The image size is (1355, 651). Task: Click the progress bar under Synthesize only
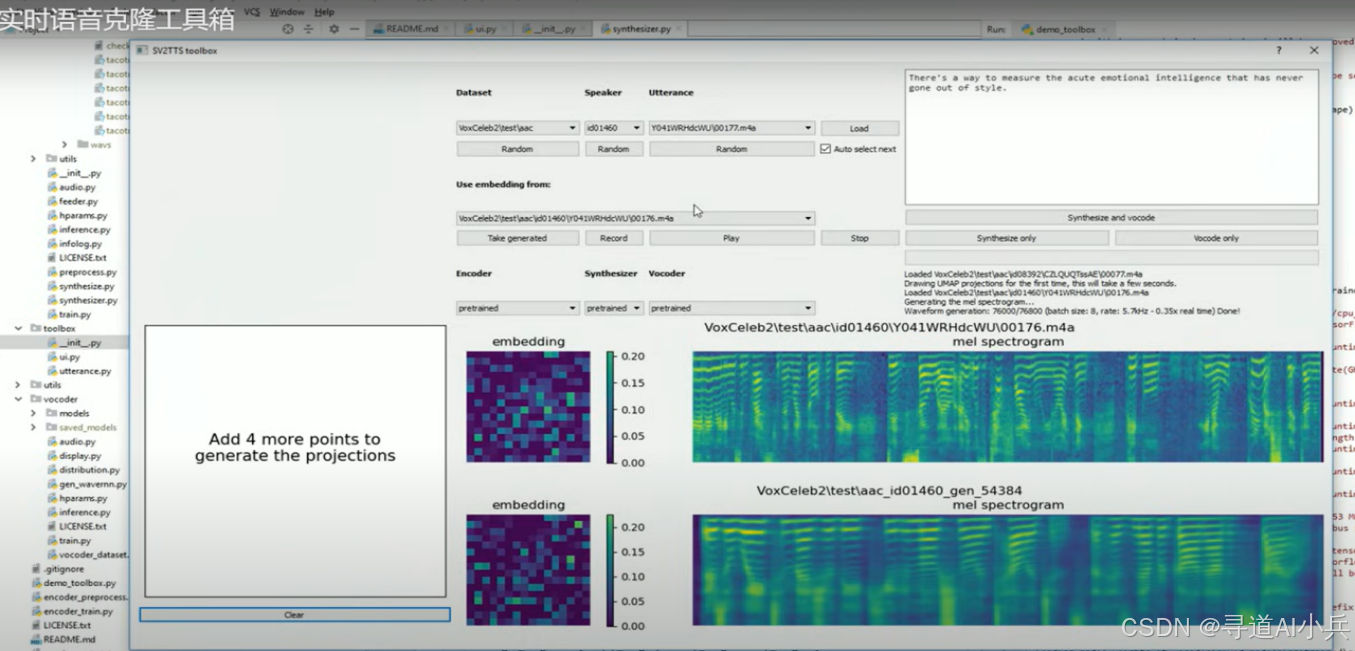[1111, 258]
